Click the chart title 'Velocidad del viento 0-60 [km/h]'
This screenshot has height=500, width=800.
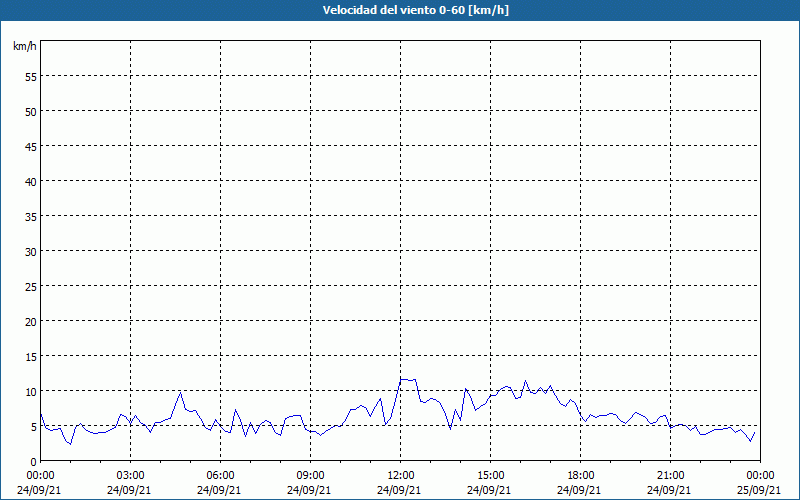click(415, 10)
